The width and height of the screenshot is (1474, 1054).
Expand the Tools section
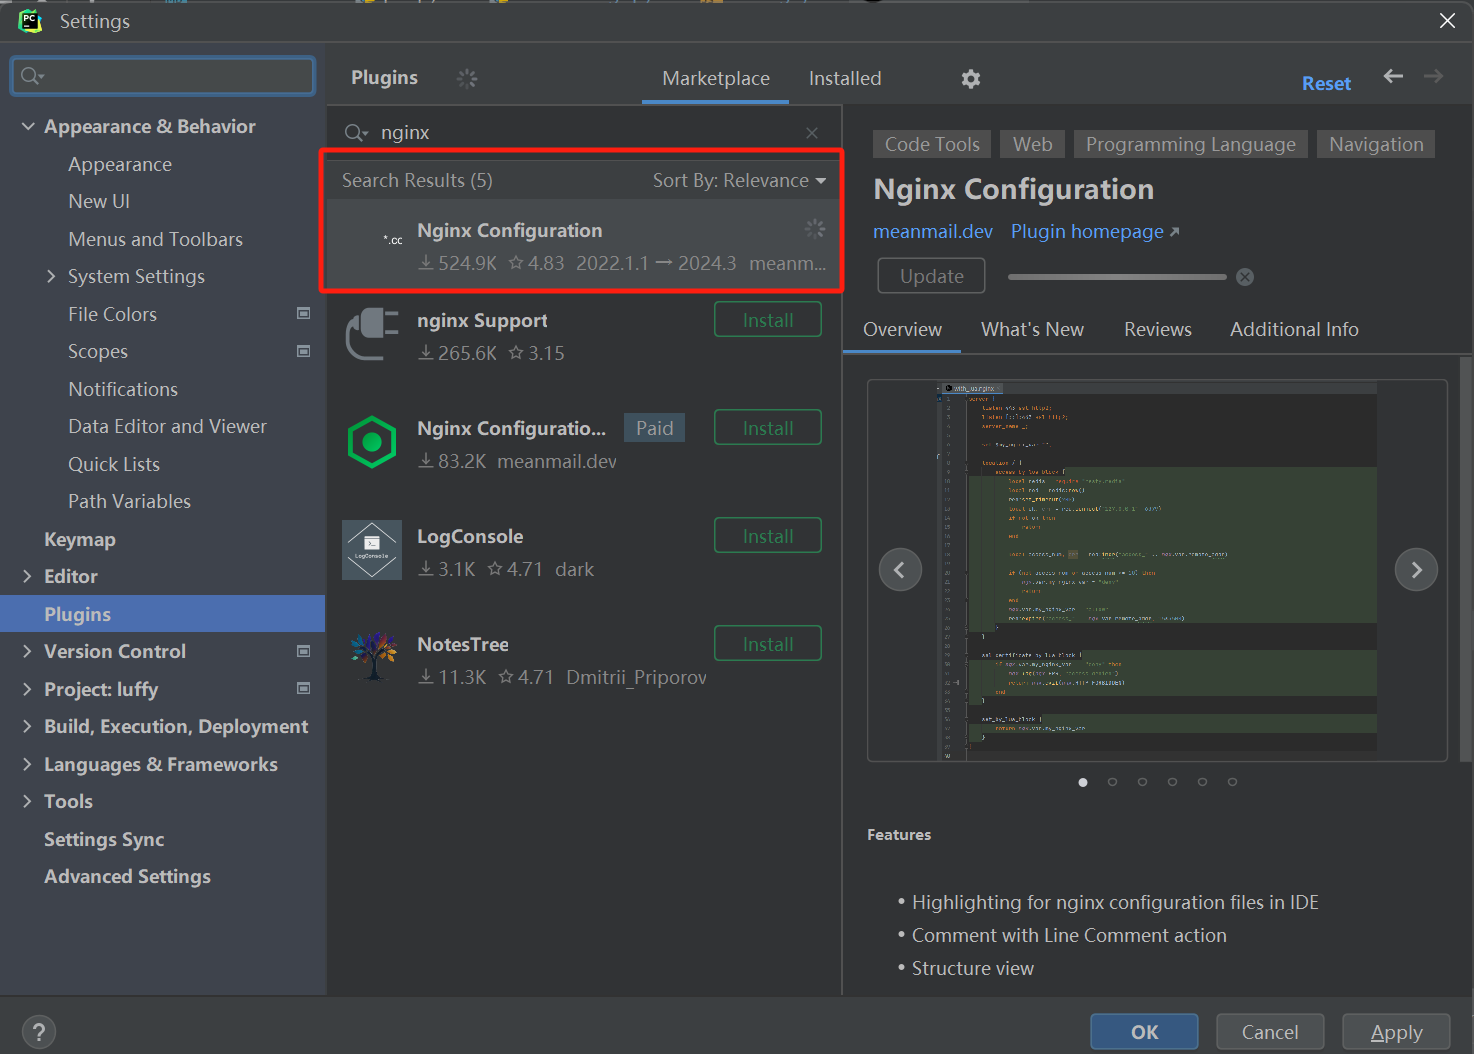27,801
